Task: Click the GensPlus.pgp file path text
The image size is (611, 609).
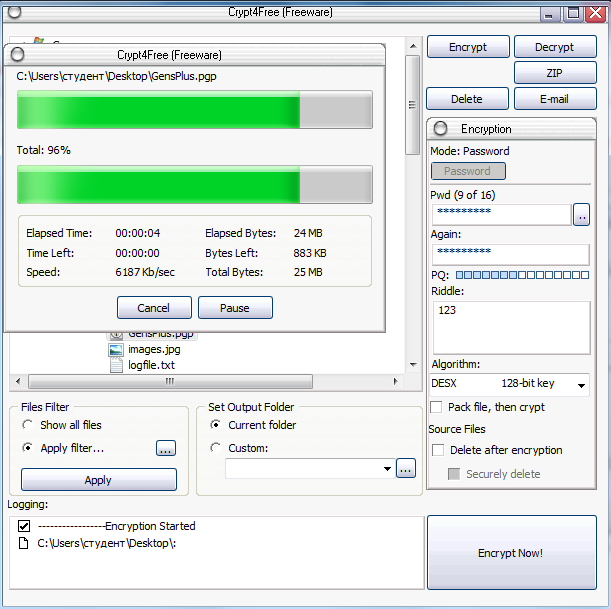Action: (117, 76)
